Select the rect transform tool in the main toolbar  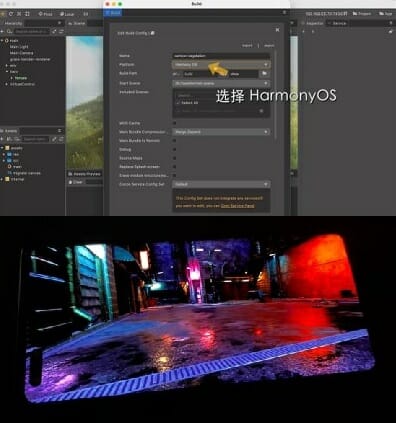[x=27, y=14]
